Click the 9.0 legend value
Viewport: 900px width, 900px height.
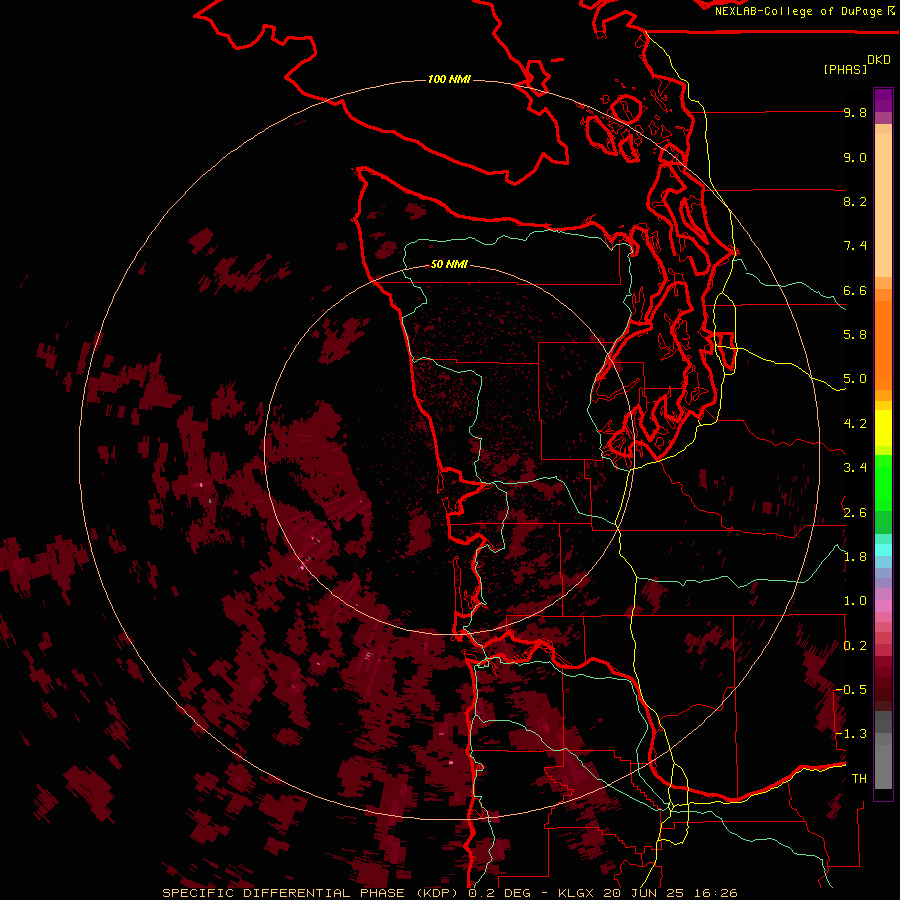click(x=855, y=157)
